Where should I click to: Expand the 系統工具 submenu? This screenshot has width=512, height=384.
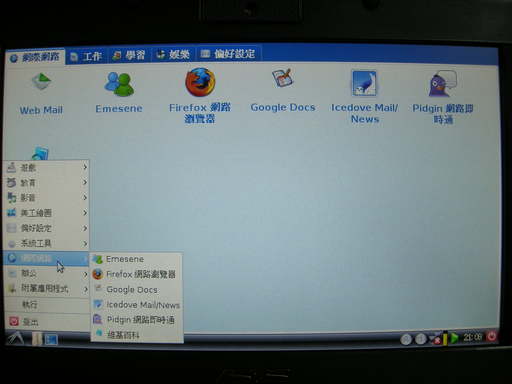click(47, 243)
